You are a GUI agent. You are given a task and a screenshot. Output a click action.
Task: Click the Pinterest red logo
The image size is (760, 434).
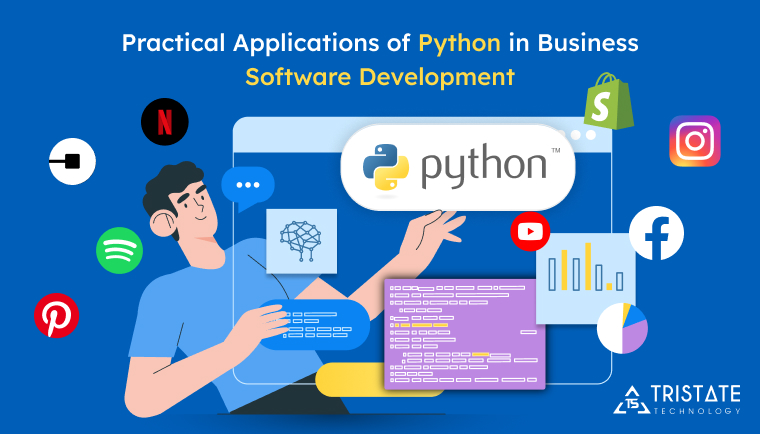pos(56,315)
